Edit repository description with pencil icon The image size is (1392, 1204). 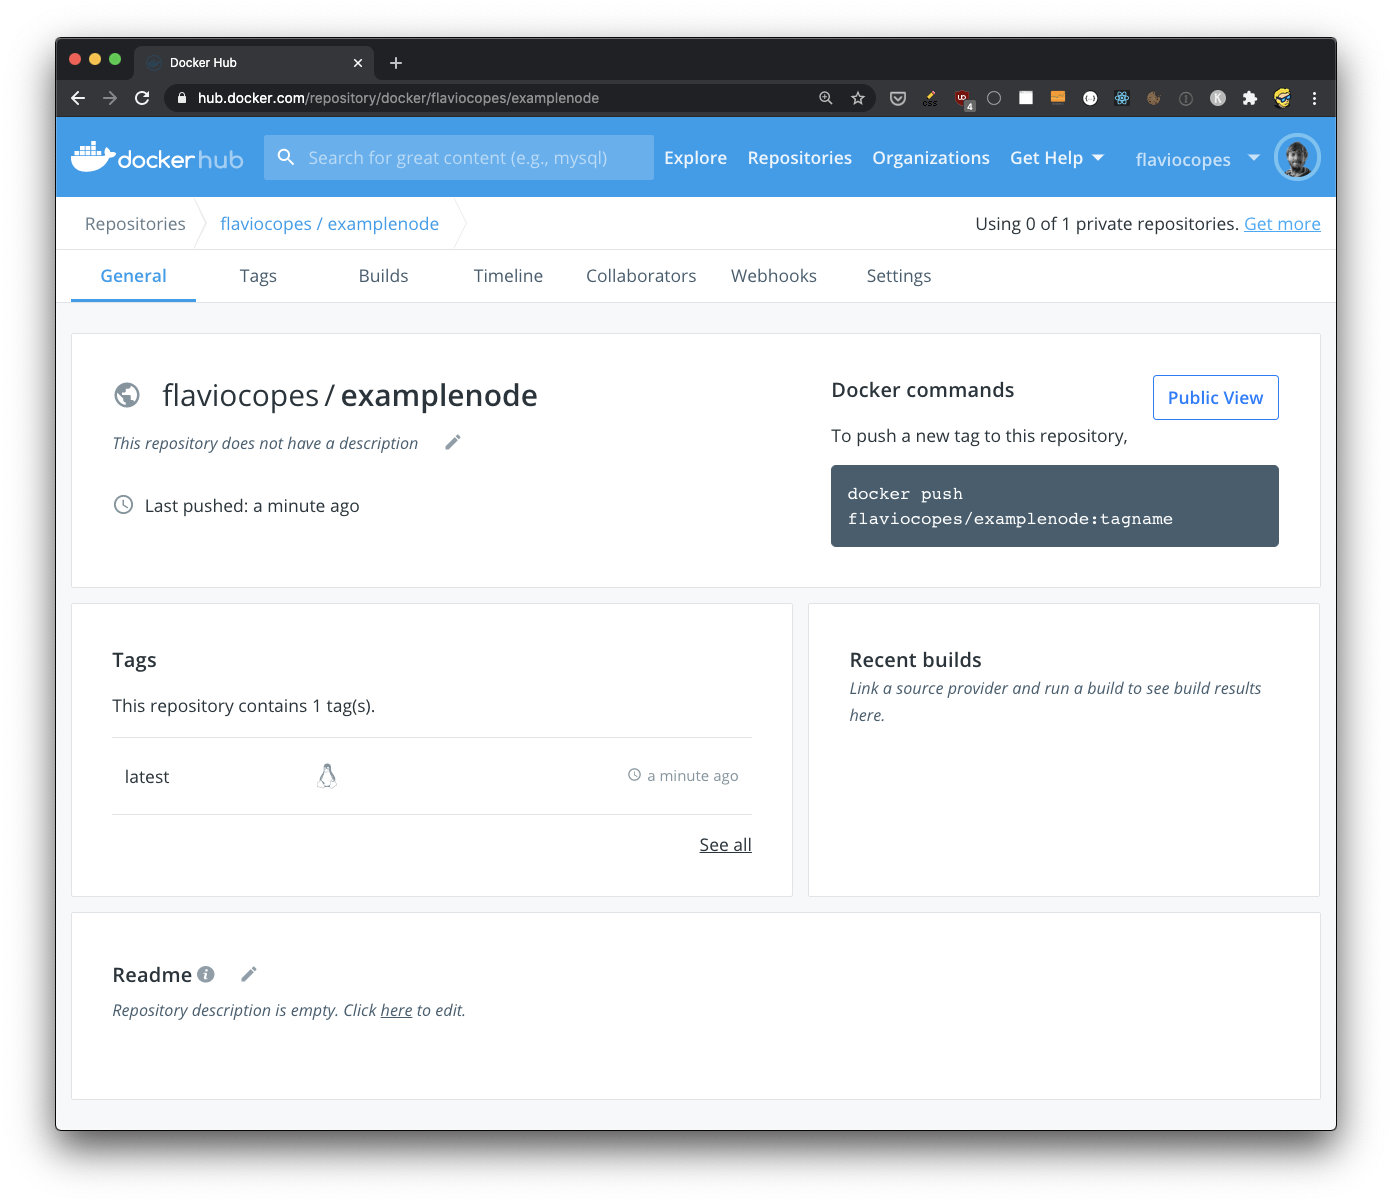[x=453, y=442]
